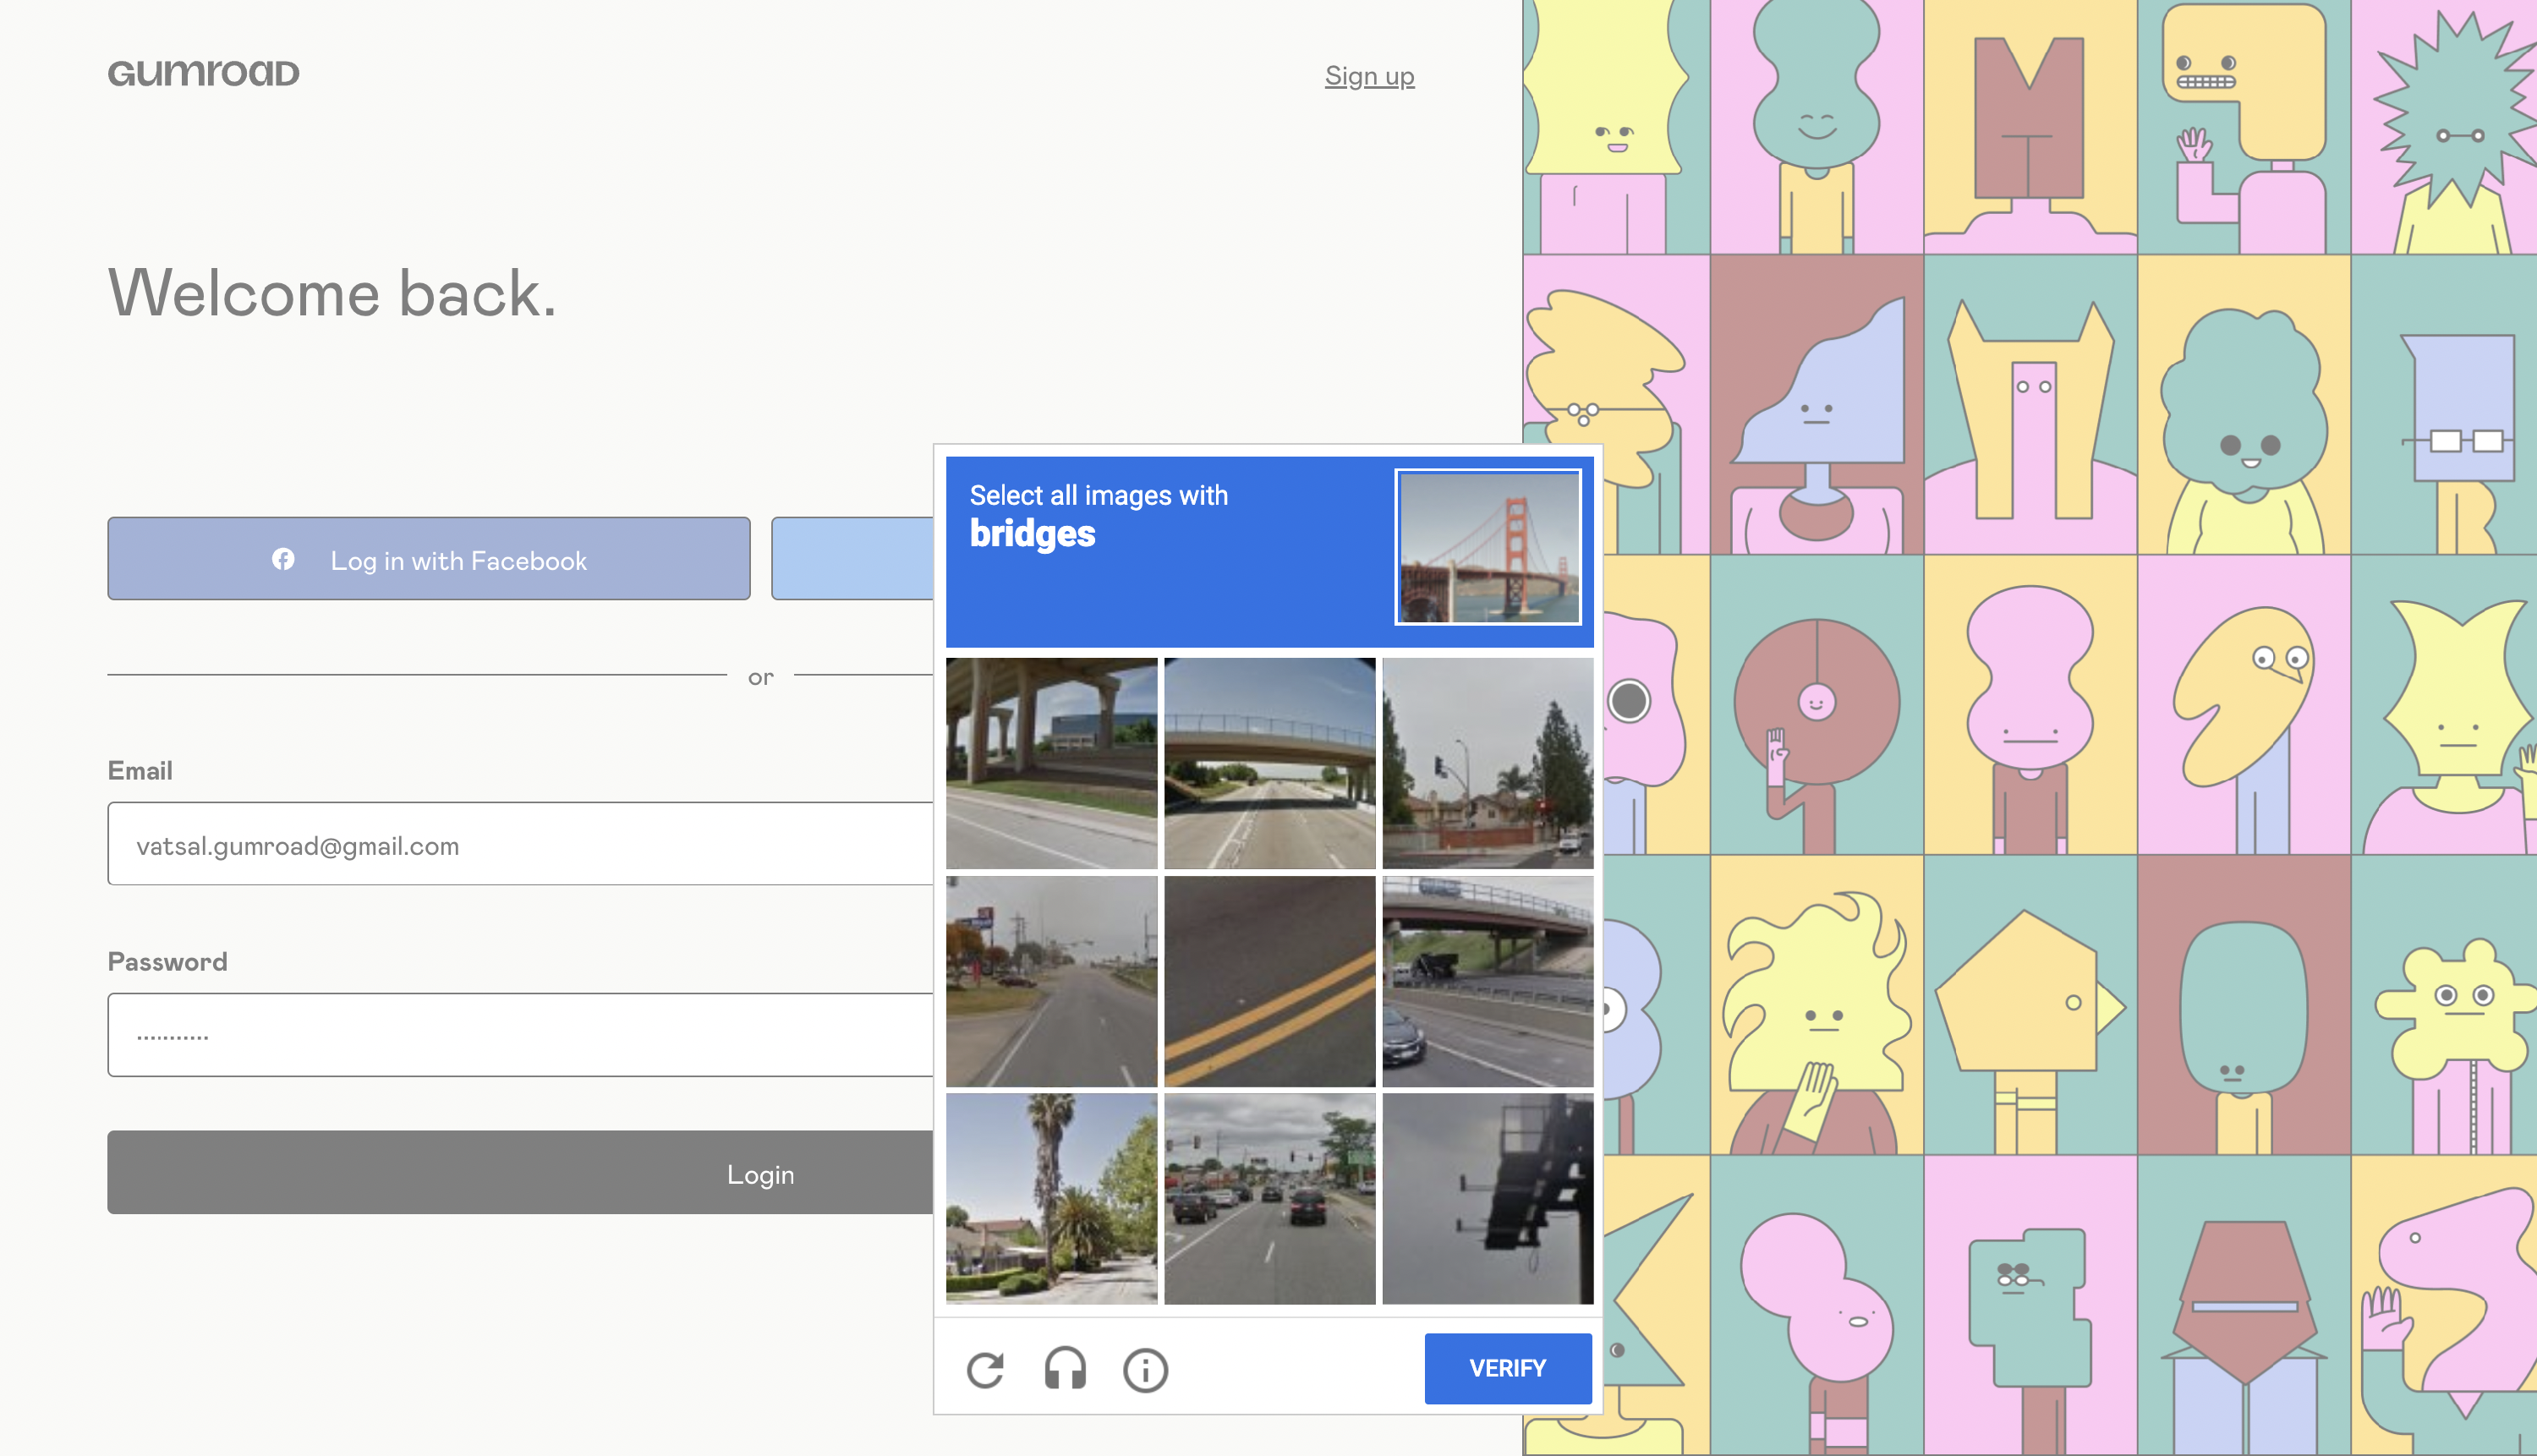2537x1456 pixels.
Task: Click the Login button
Action: click(759, 1172)
